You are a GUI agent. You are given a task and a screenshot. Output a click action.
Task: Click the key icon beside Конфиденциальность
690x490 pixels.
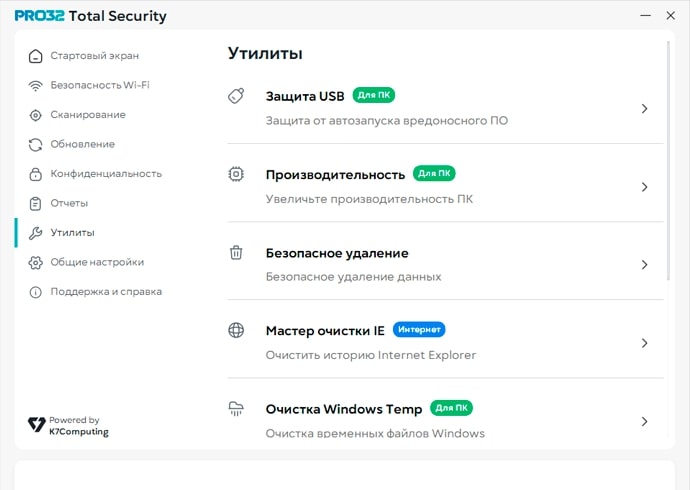[x=36, y=174]
